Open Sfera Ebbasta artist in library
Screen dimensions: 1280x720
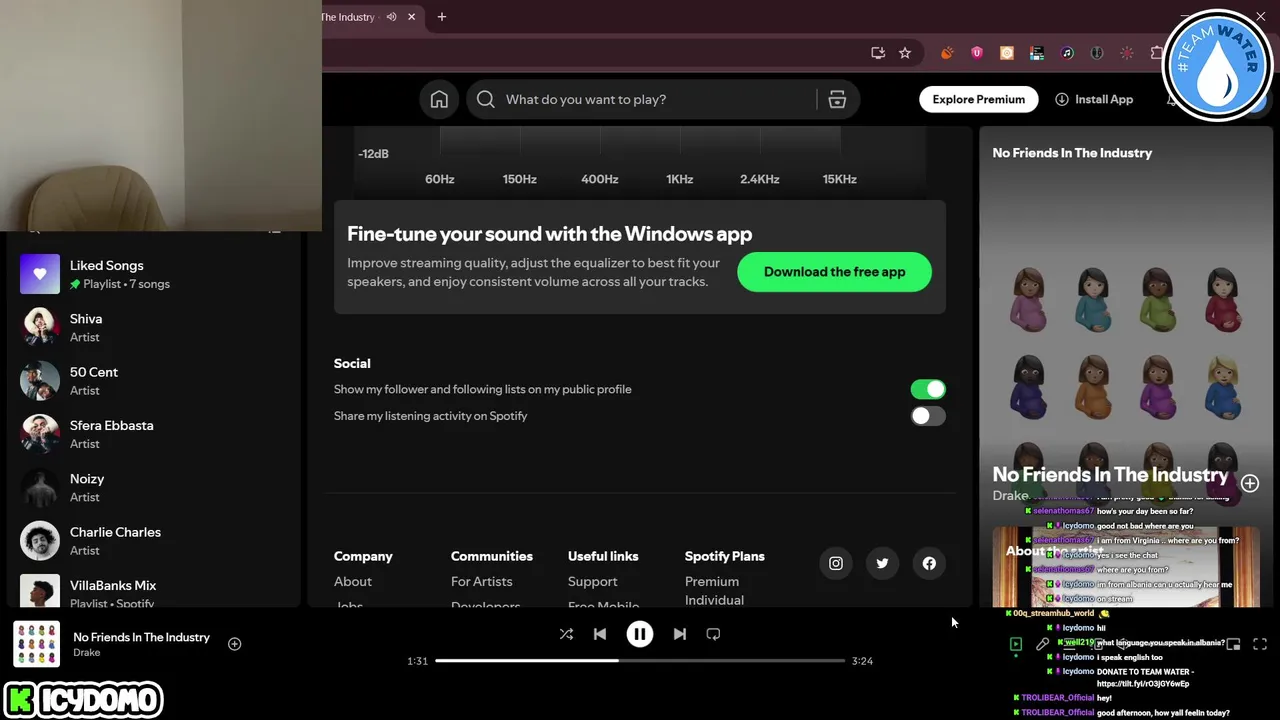(152, 434)
